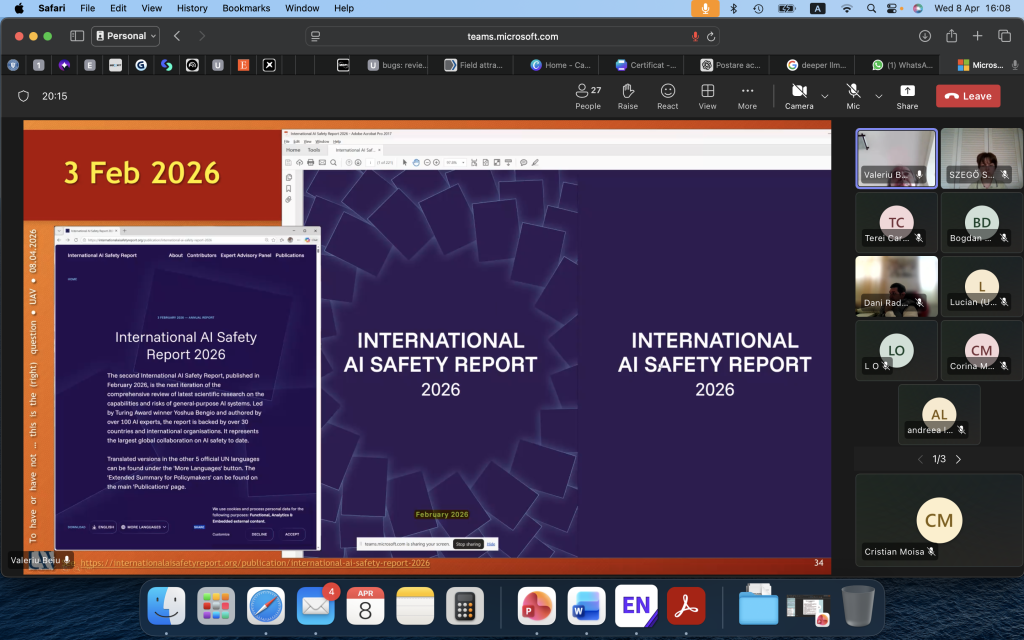
Task: Toggle Safari sidebar visibility
Action: pos(77,36)
